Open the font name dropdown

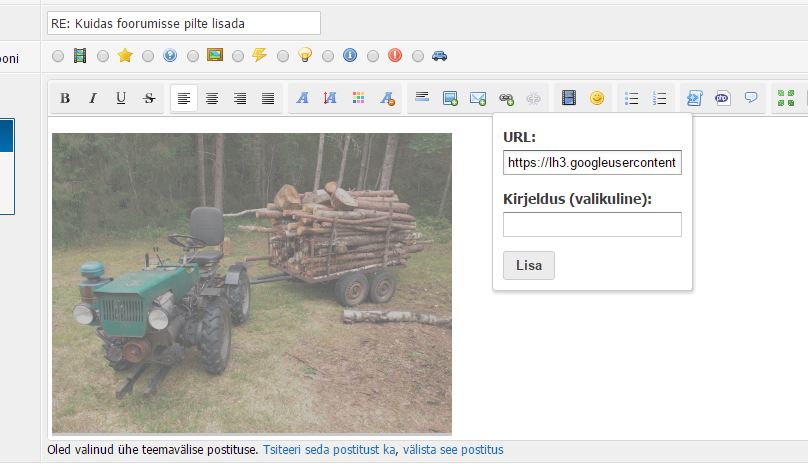(x=303, y=98)
